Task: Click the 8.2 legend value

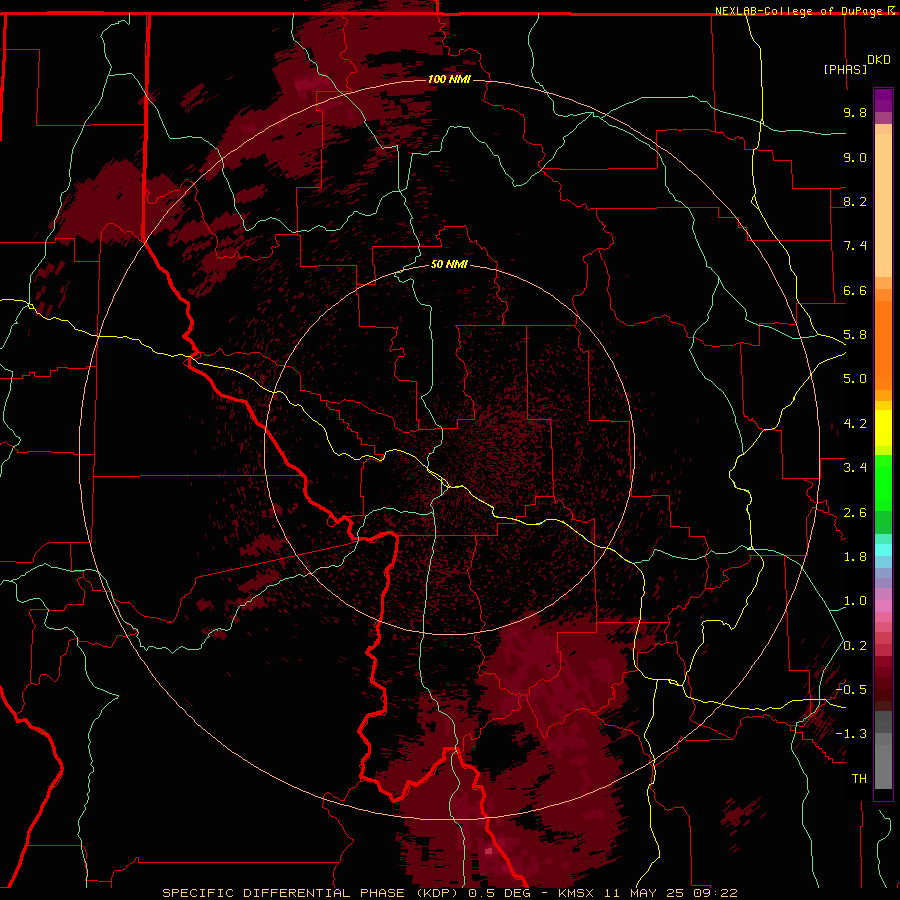Action: coord(855,201)
